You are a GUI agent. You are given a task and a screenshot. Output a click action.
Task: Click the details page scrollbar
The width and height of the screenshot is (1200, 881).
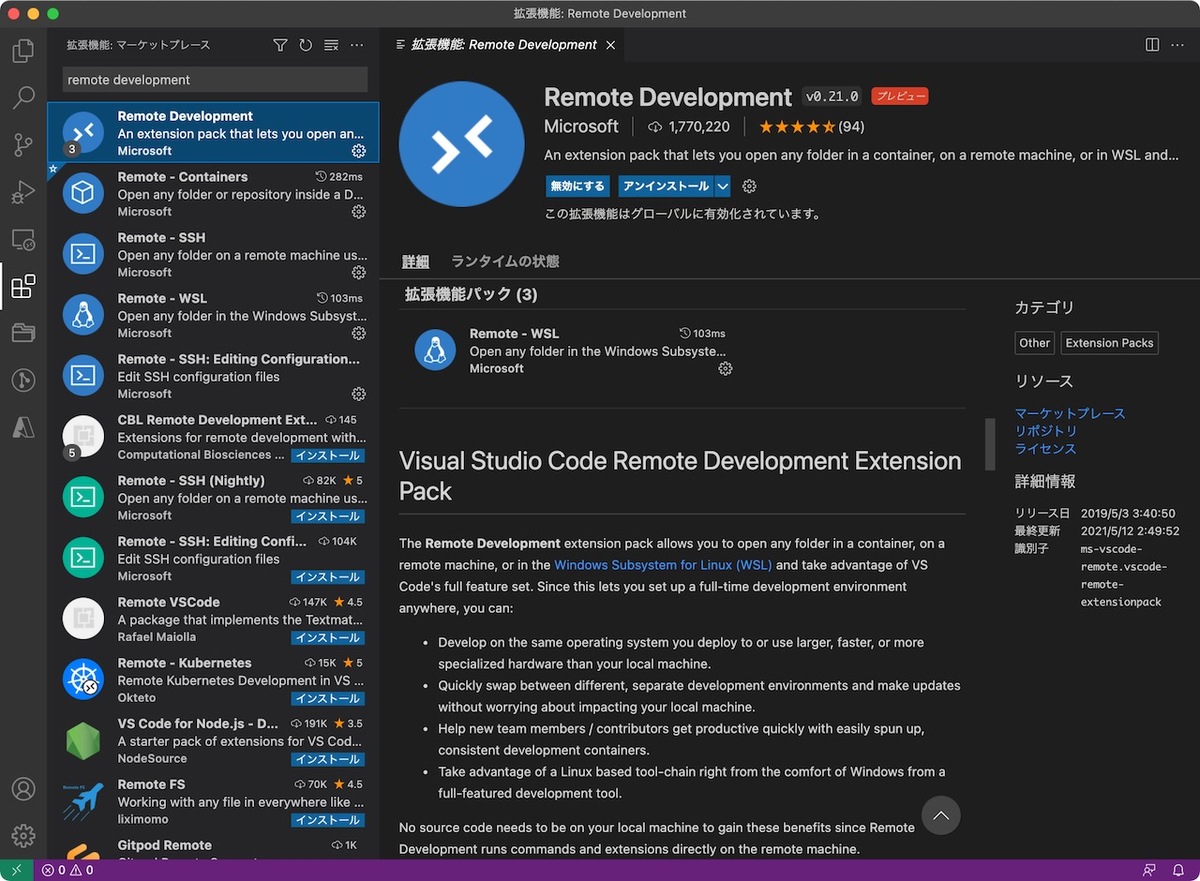click(990, 444)
